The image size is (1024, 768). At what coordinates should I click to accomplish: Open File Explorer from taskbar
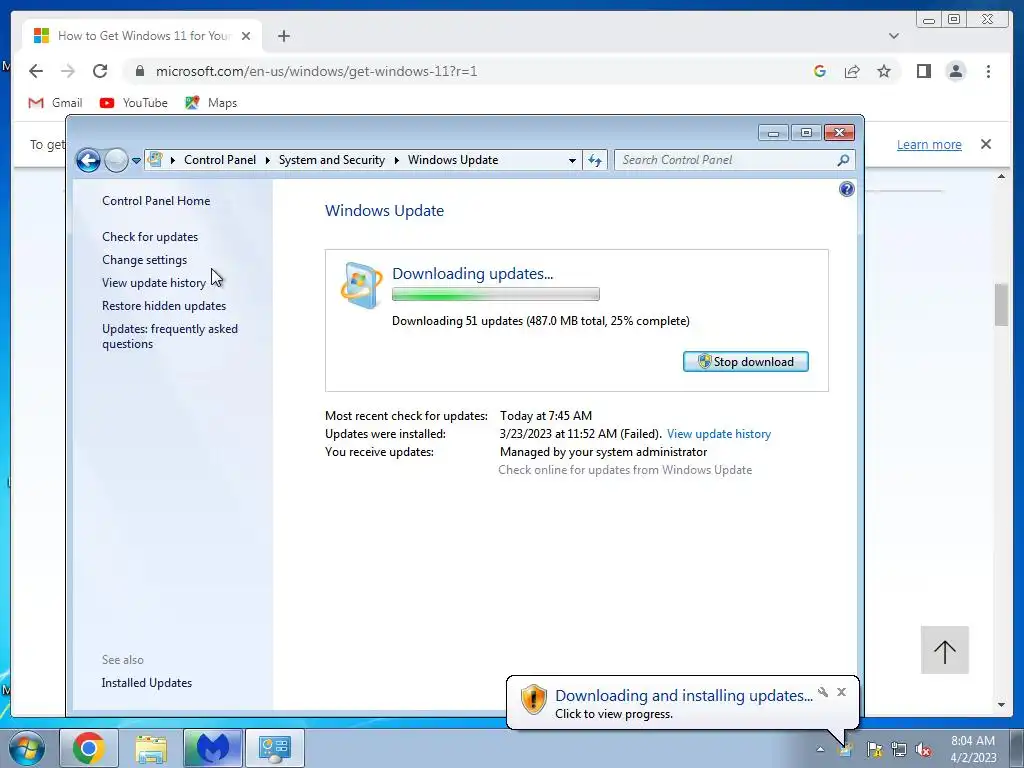pos(151,748)
